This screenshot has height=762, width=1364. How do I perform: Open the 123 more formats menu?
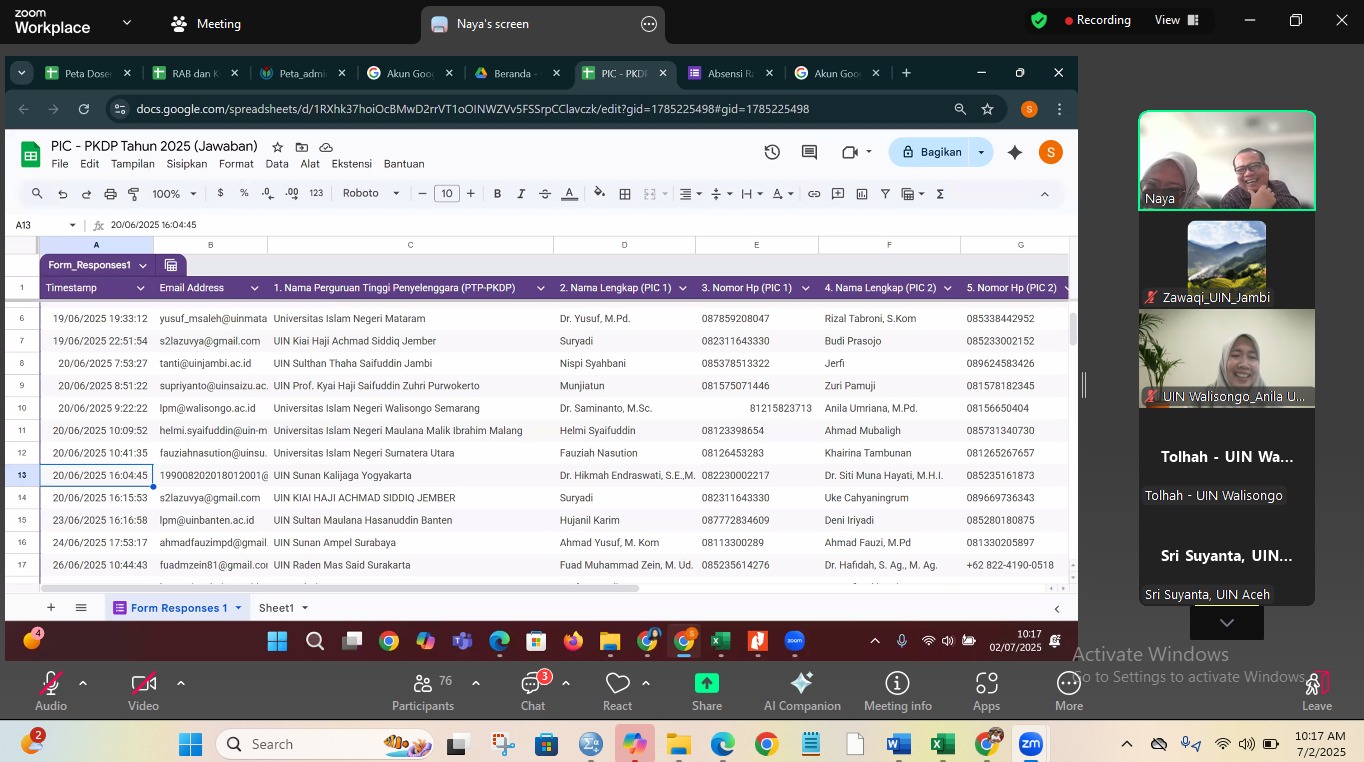click(316, 194)
